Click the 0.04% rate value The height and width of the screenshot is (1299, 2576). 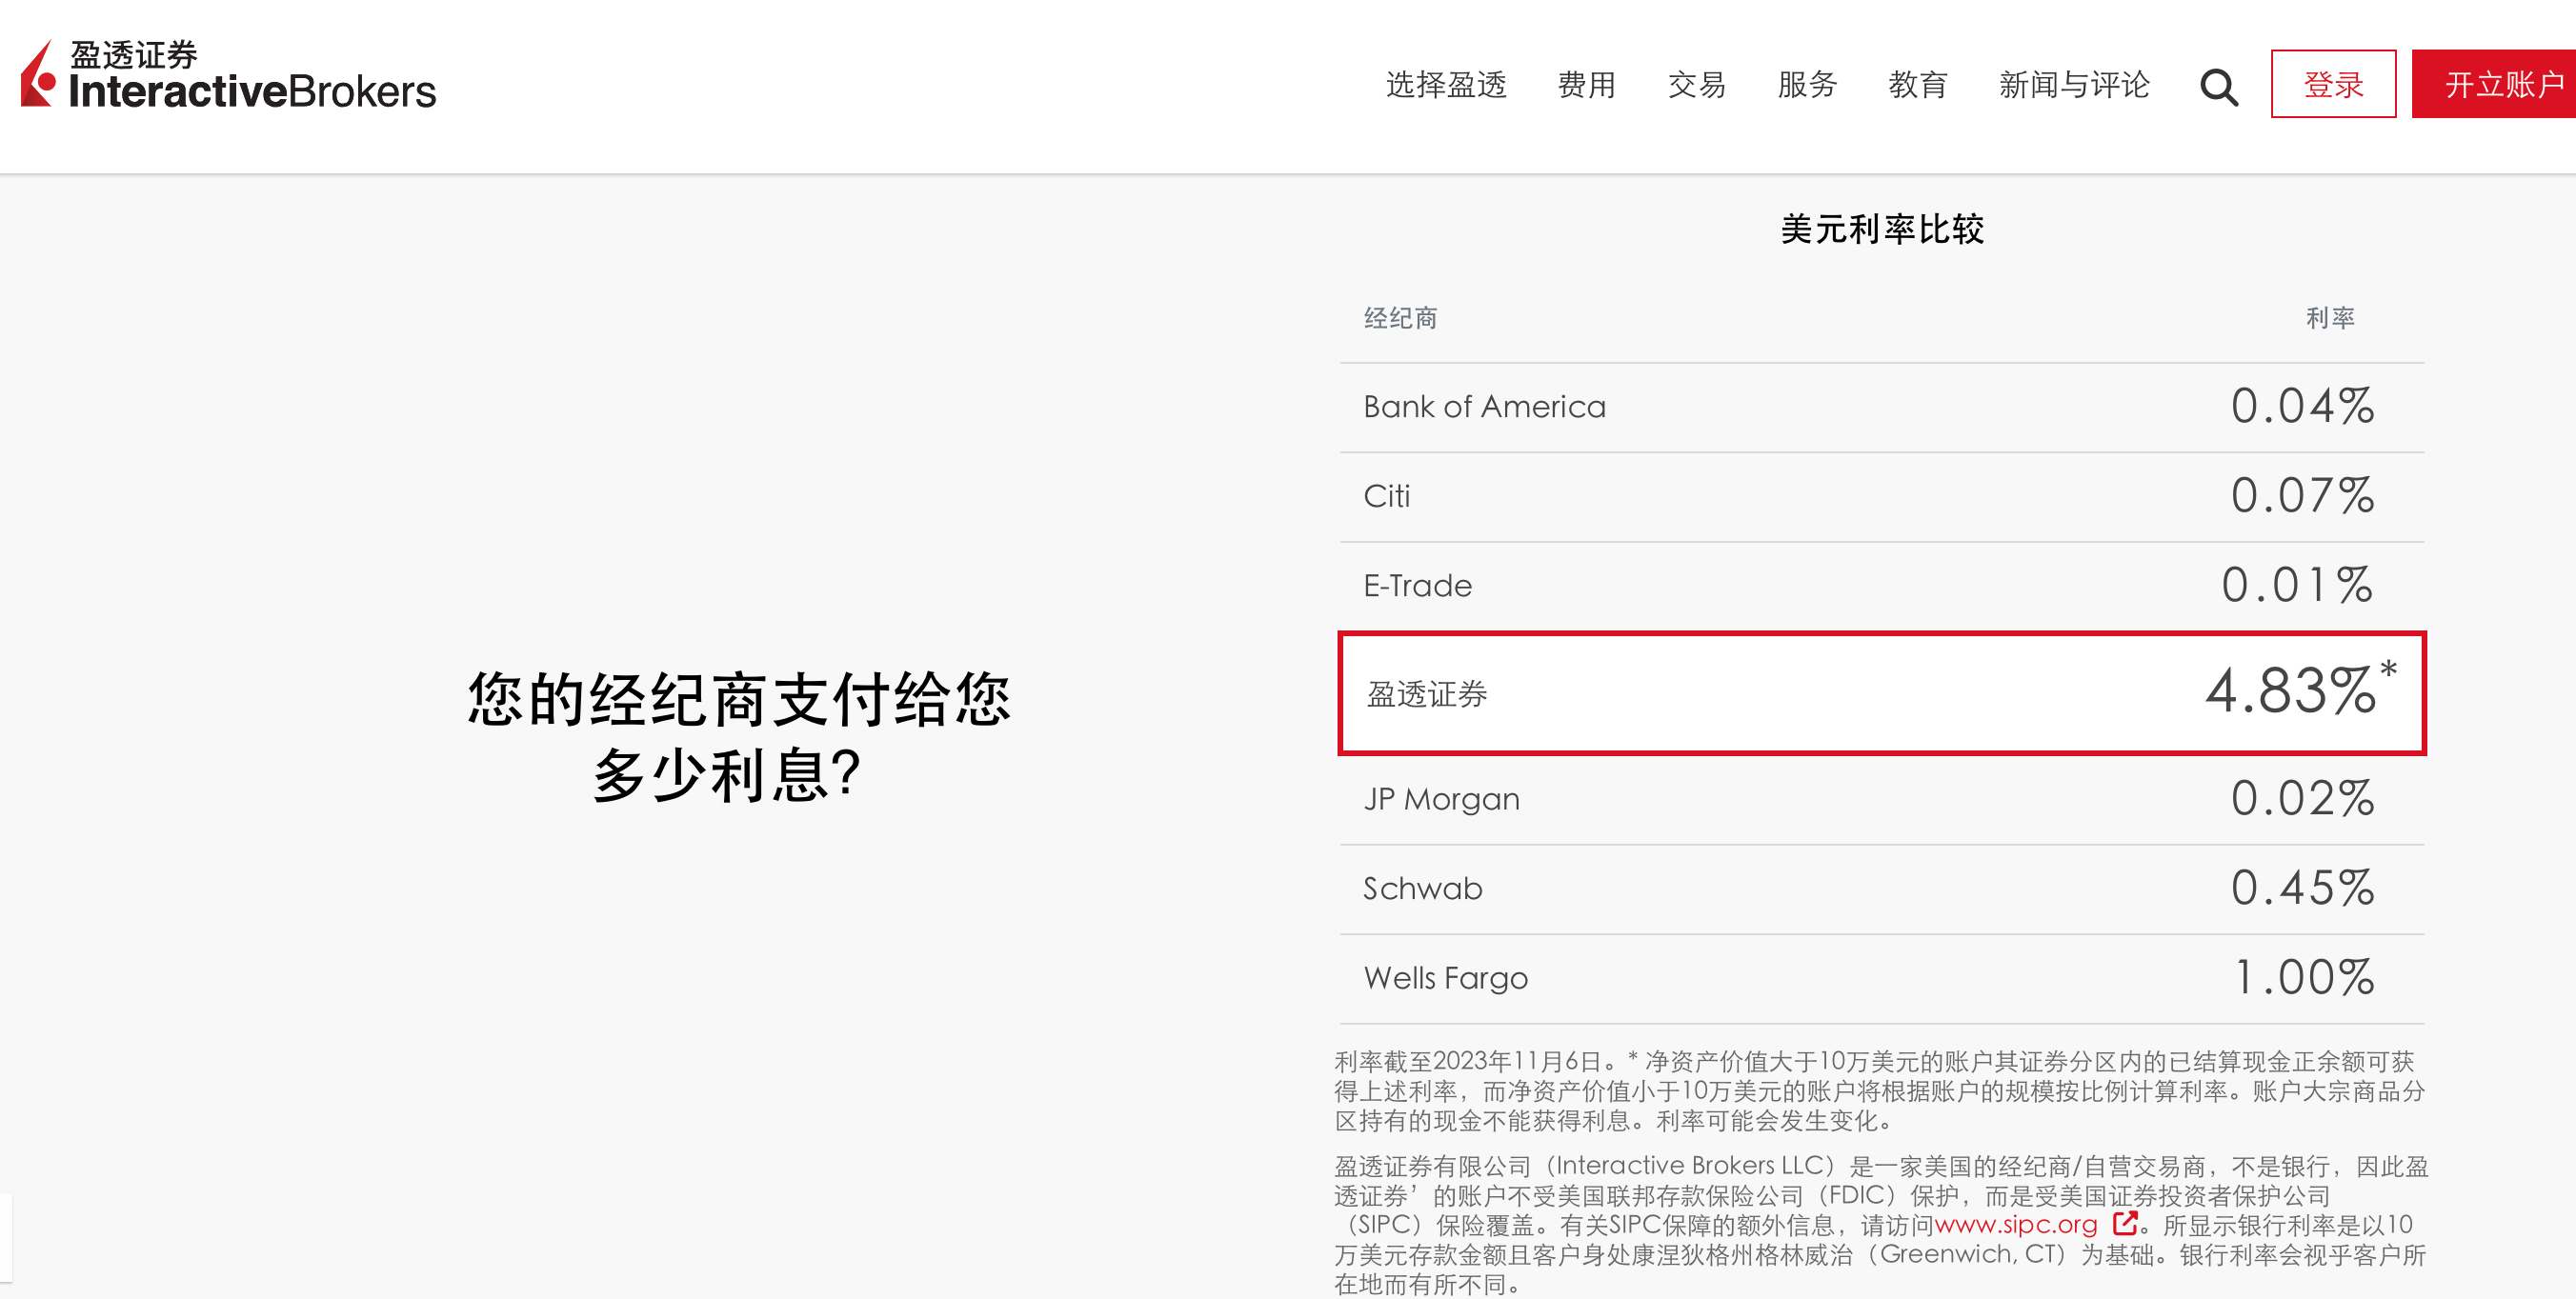pyautogui.click(x=2302, y=406)
